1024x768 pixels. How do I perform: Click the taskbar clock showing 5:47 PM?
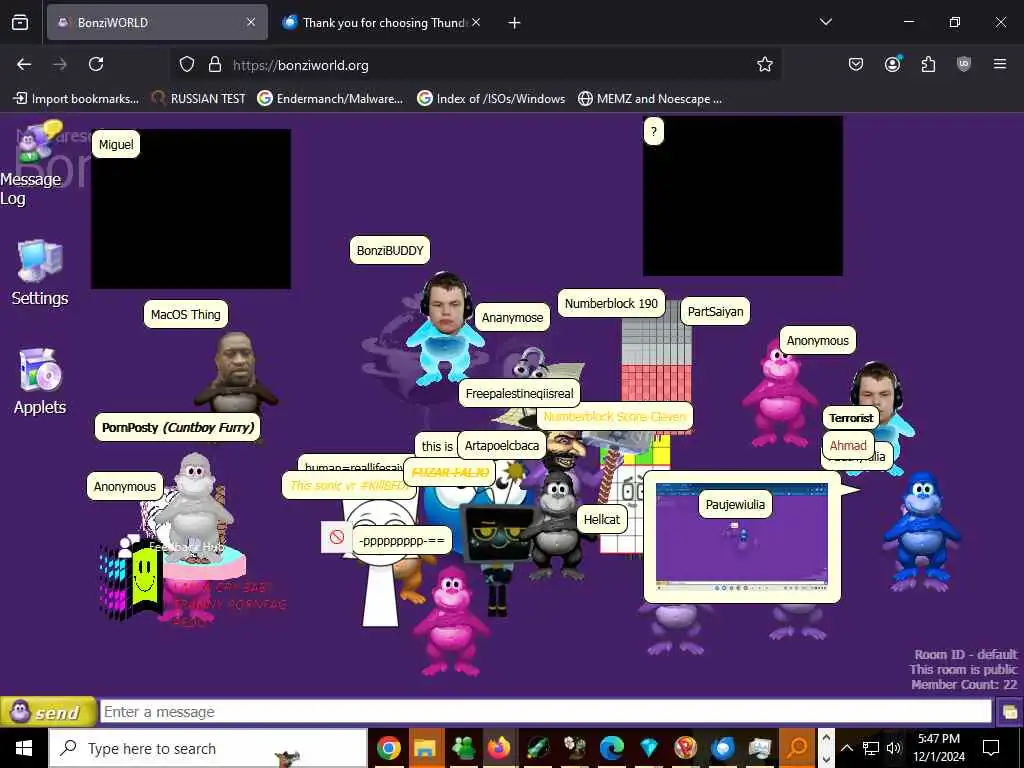coord(939,748)
